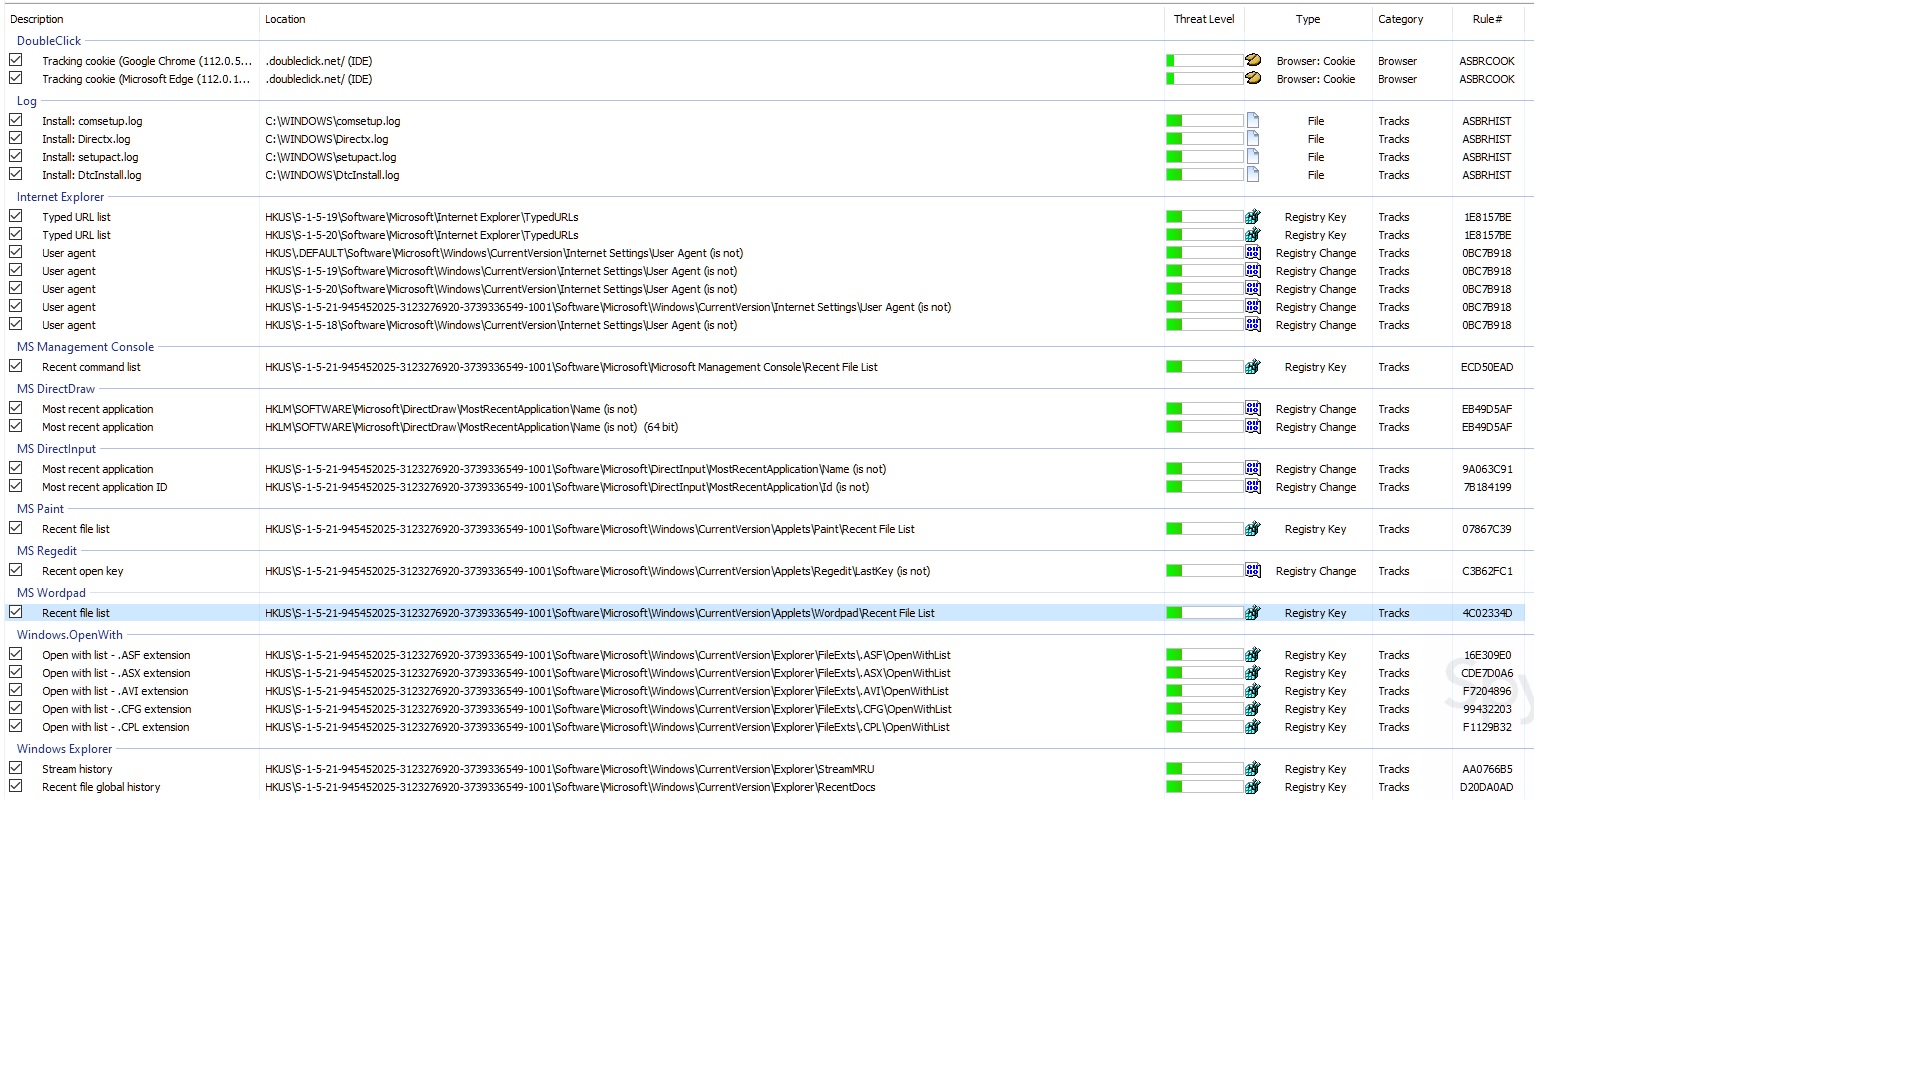This screenshot has height=1080, width=1920.
Task: Click threat level bar for setupact.log
Action: tap(1204, 157)
